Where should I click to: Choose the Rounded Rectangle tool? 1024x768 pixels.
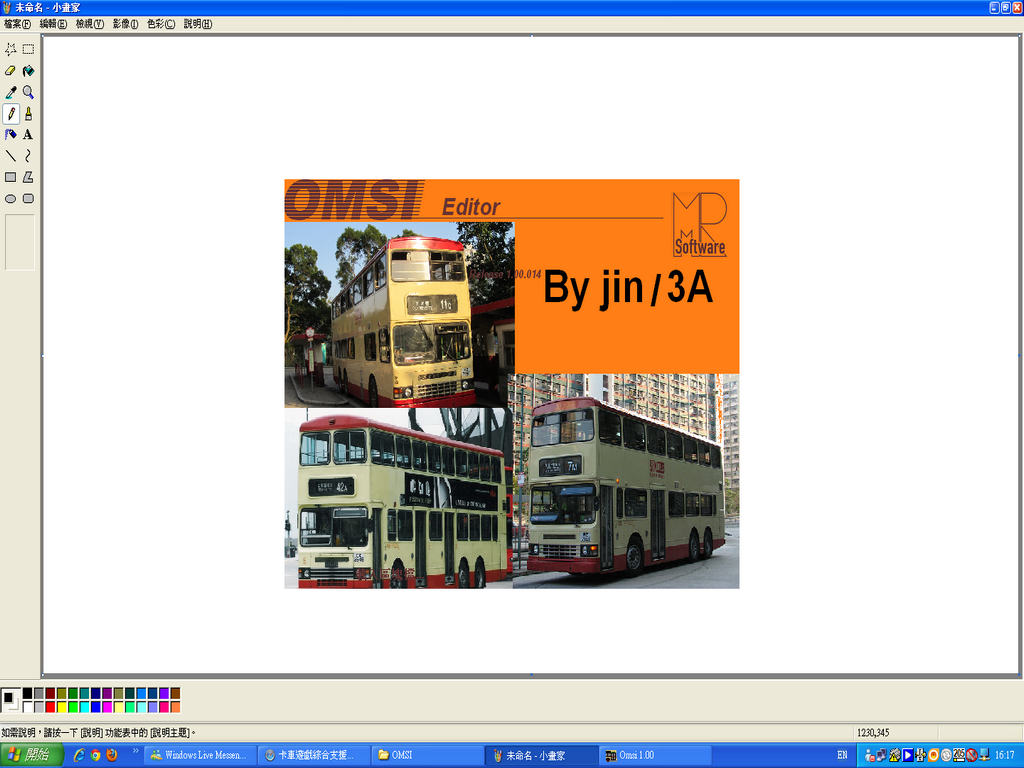(28, 199)
